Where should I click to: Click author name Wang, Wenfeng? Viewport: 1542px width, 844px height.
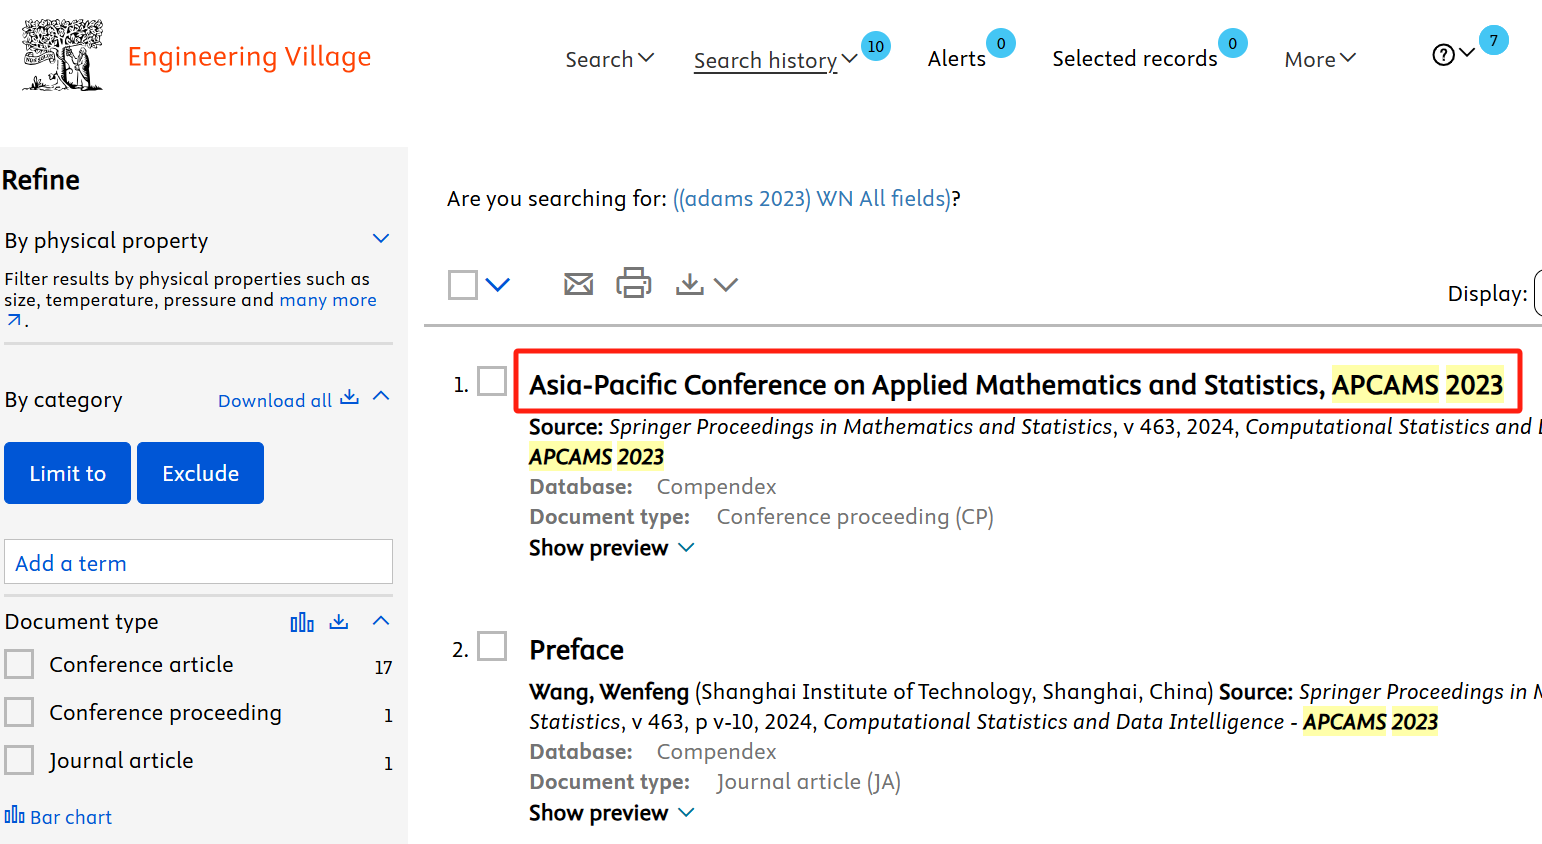point(609,692)
